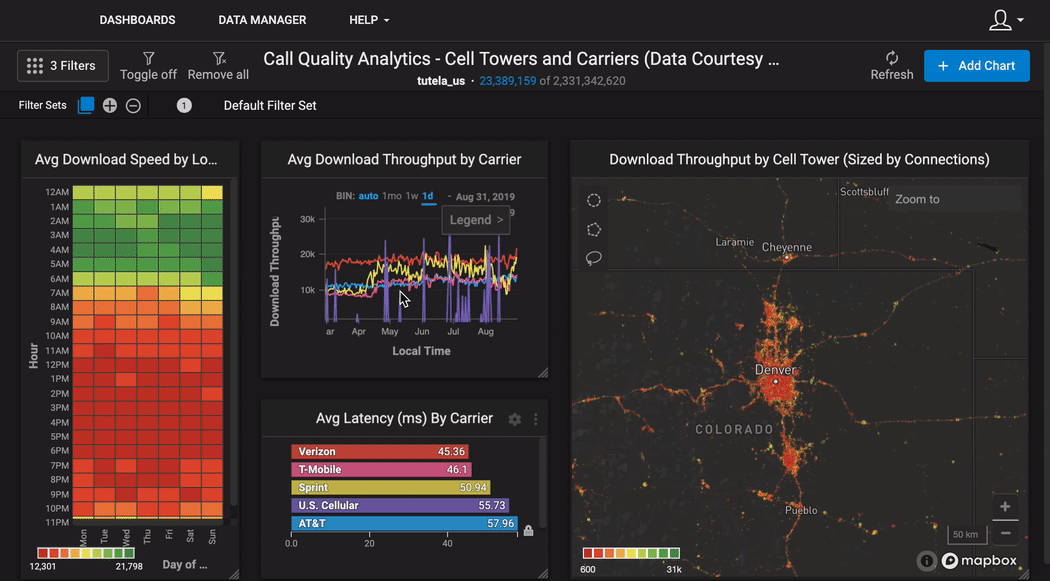Click the 23,389,159 filtered record count
This screenshot has height=581, width=1050.
coord(508,81)
